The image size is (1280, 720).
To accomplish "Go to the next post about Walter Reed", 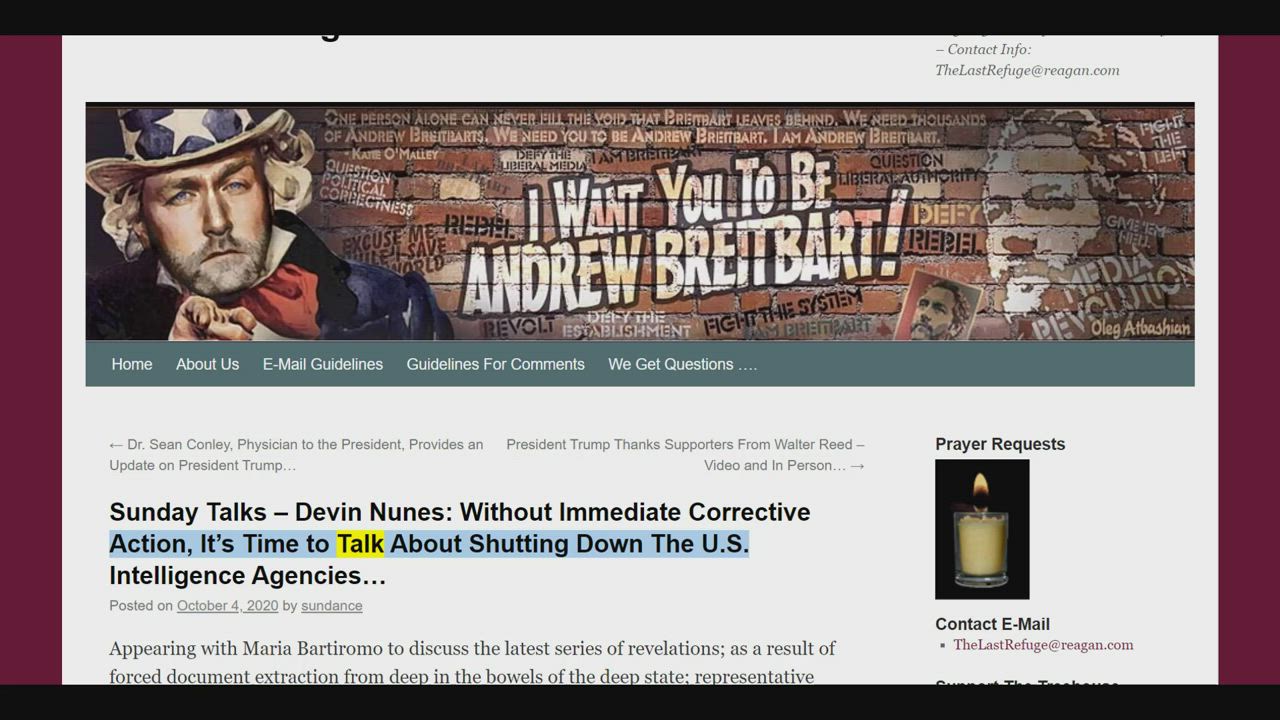I will 685,455.
